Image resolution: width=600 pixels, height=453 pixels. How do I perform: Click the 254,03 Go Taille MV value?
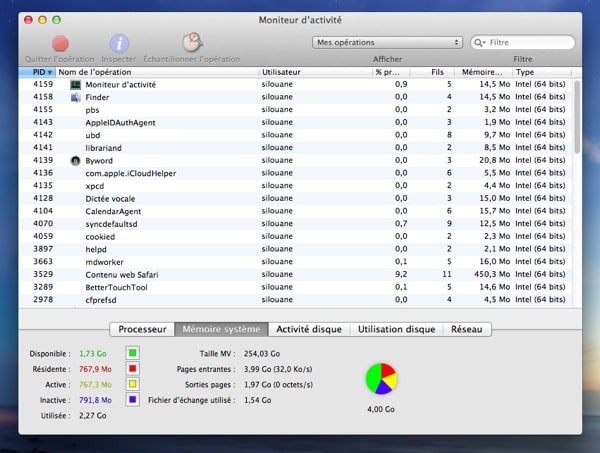tap(262, 354)
